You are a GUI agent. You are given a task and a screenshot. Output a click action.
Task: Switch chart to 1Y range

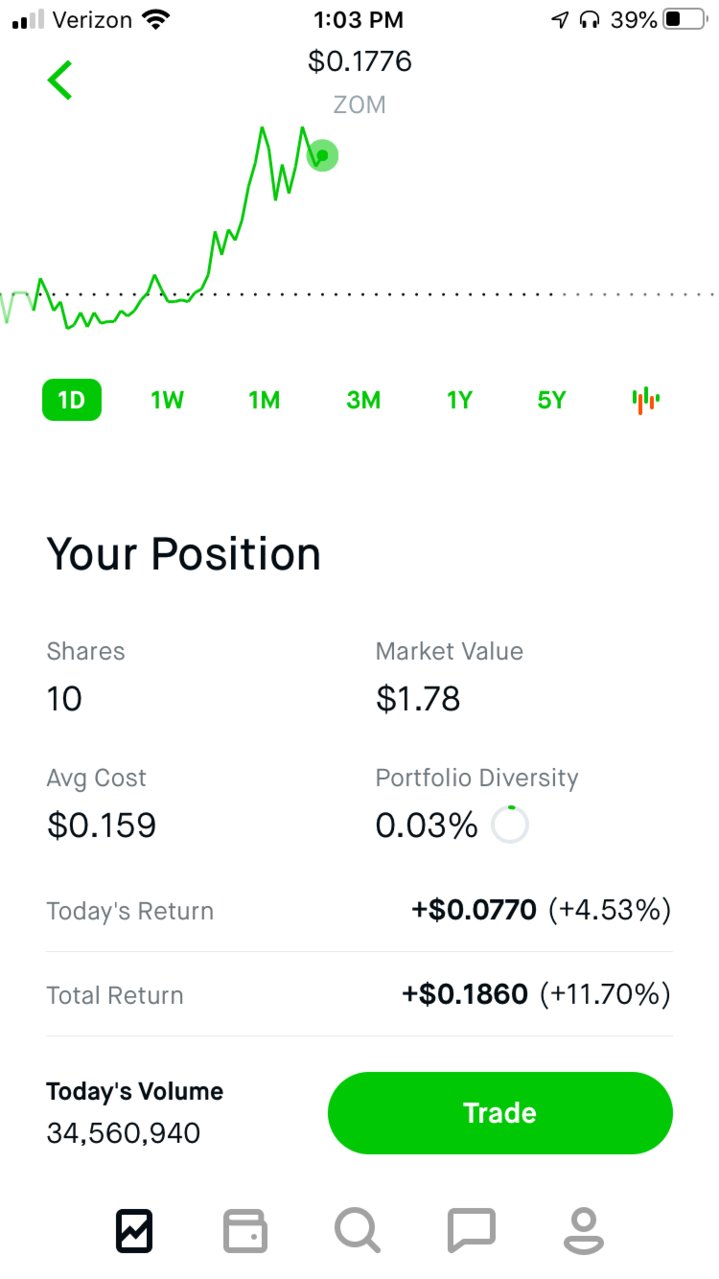459,400
